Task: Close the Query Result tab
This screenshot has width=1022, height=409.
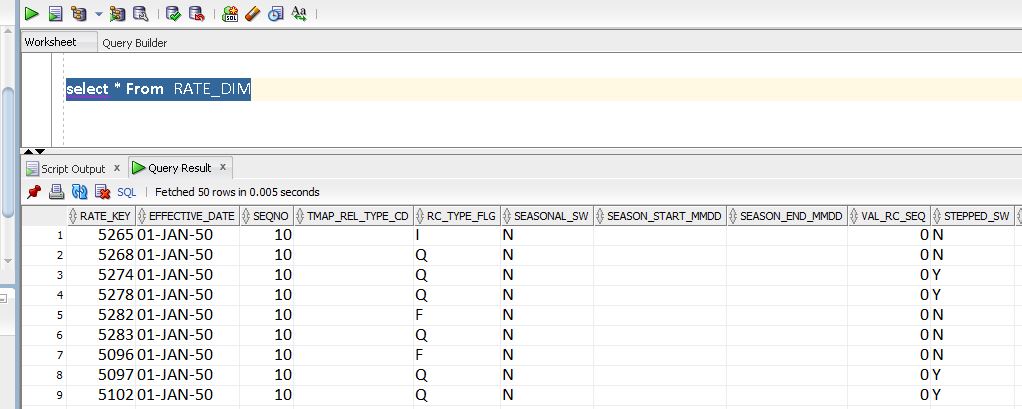Action: 222,168
